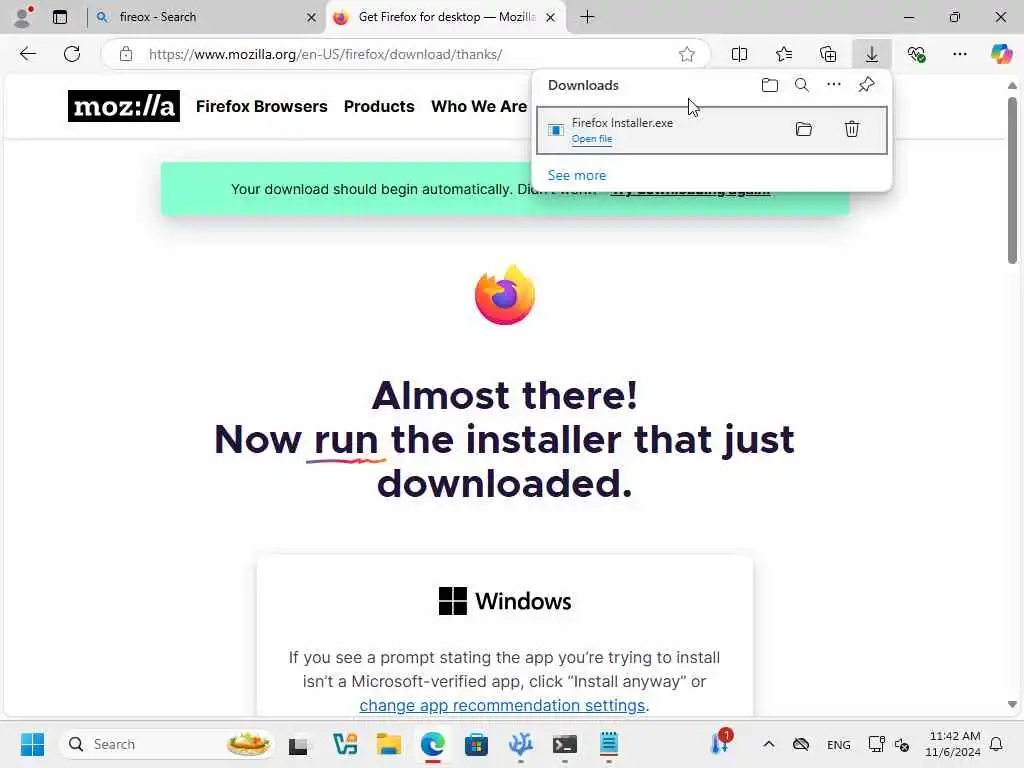Open the notifications bell
The width and height of the screenshot is (1024, 768).
997,744
